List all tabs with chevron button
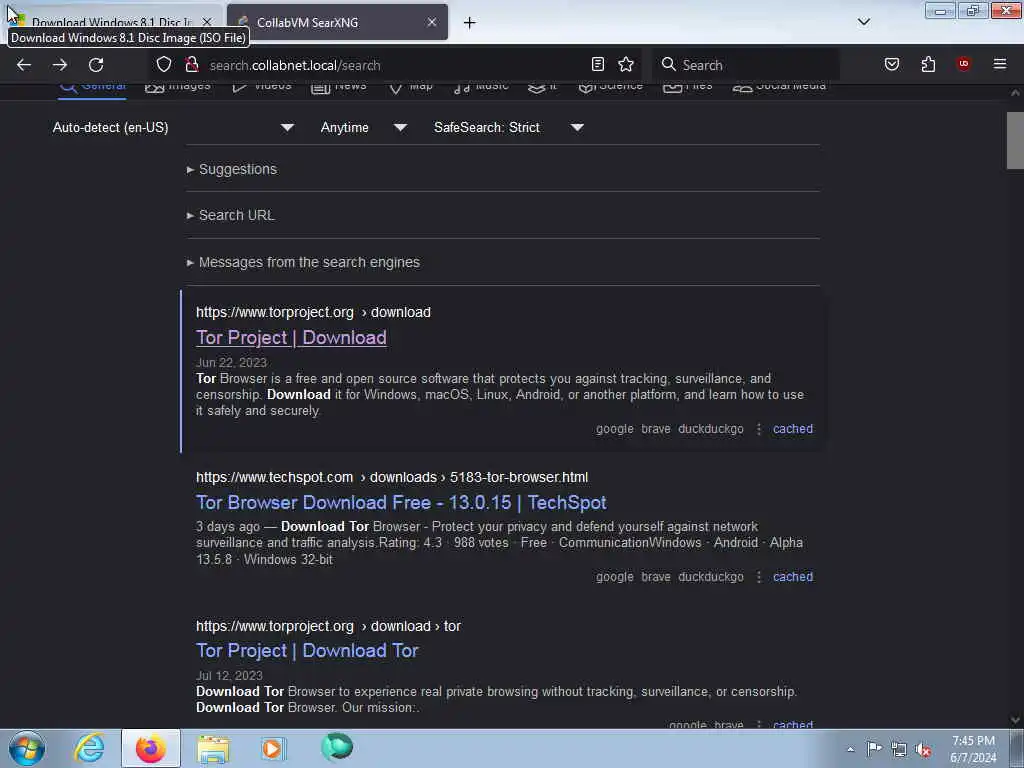The width and height of the screenshot is (1024, 768). [863, 22]
